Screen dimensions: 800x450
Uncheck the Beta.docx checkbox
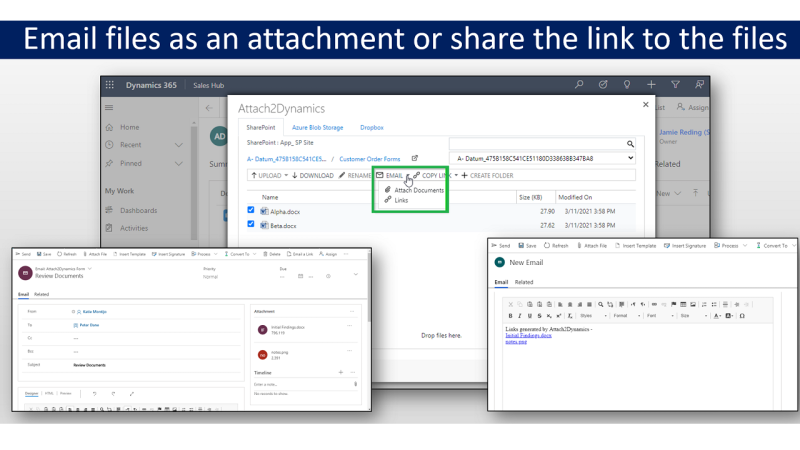coord(251,225)
